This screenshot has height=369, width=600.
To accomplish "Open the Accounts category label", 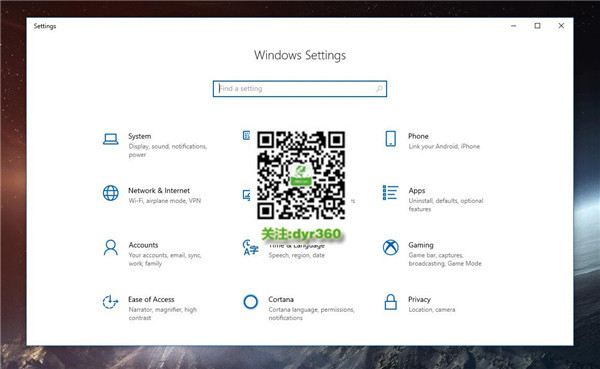I will 143,245.
